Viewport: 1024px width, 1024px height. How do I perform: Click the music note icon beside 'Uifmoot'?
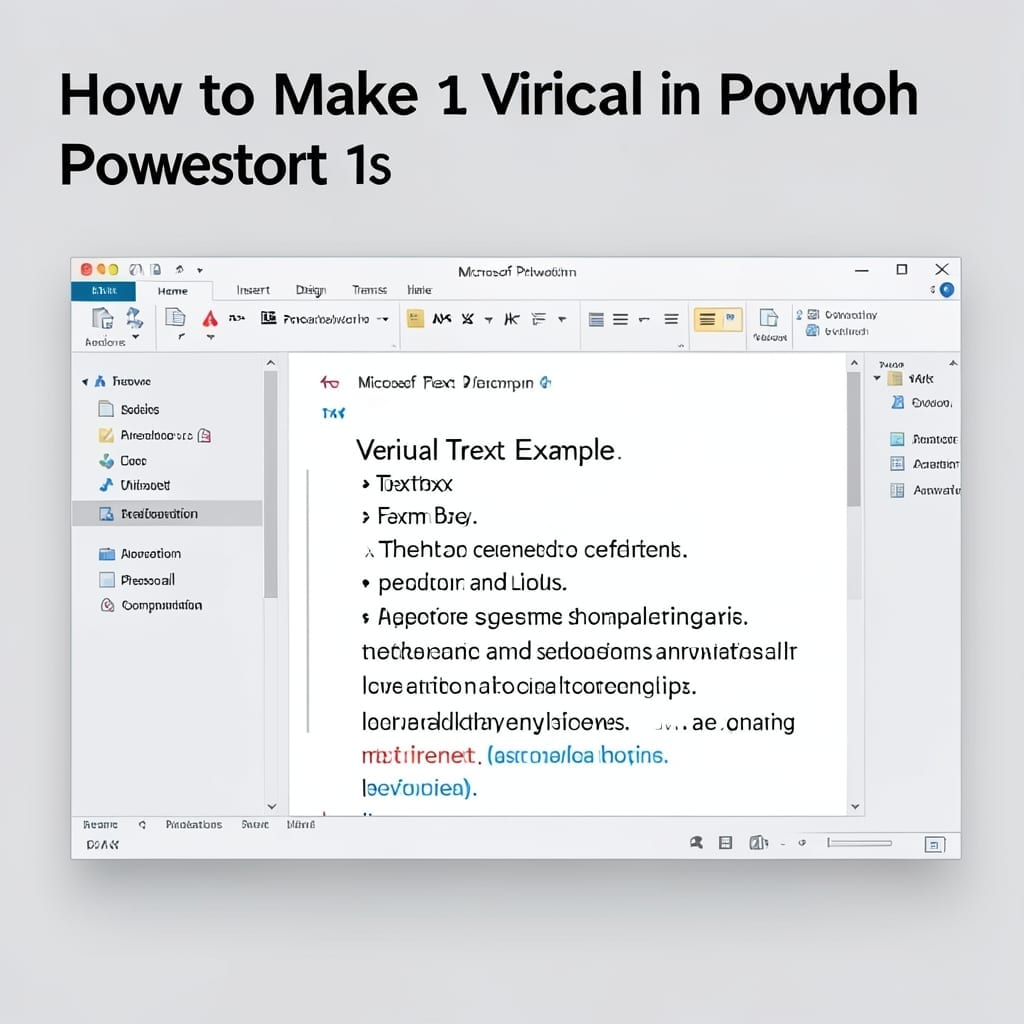coord(106,485)
